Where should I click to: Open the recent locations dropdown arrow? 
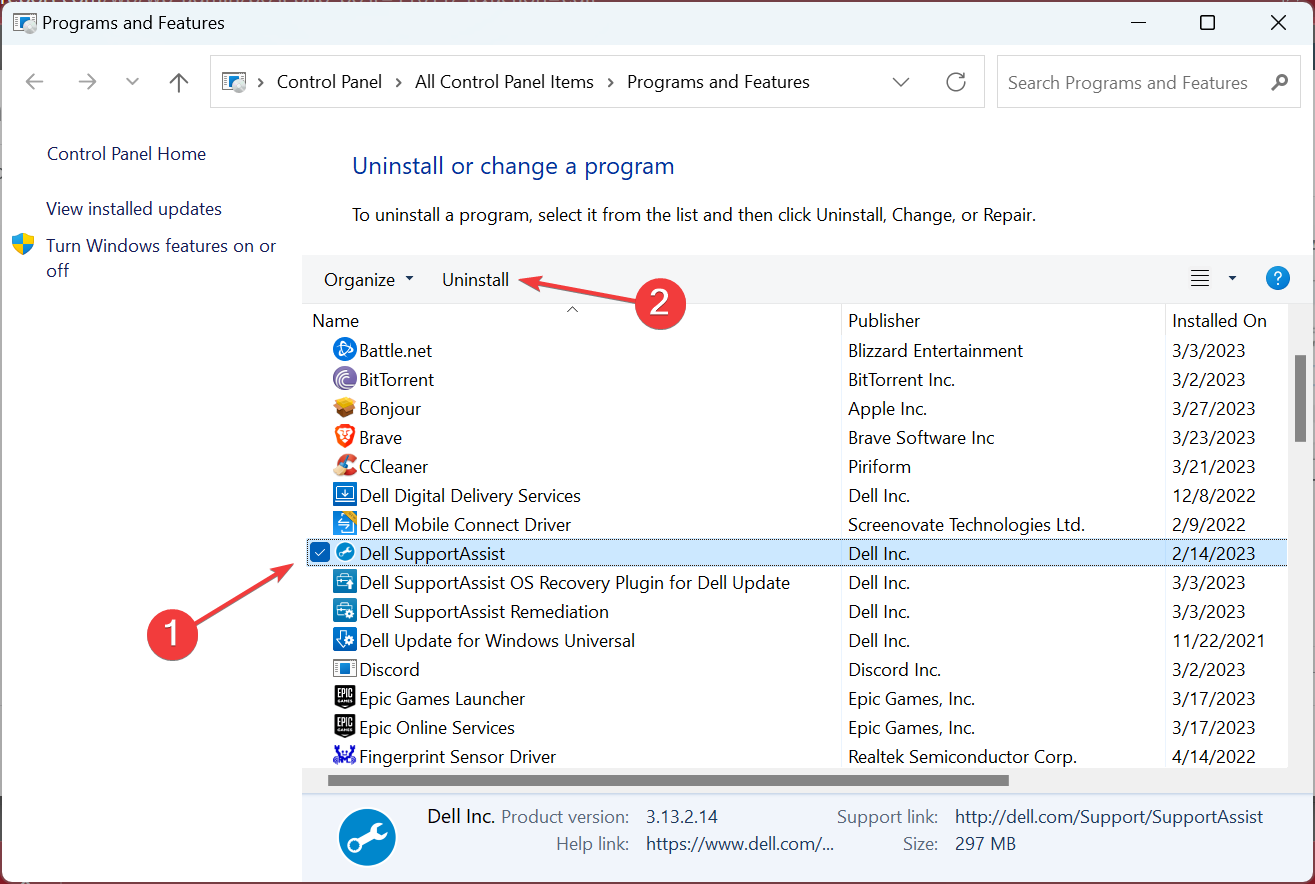coord(132,82)
